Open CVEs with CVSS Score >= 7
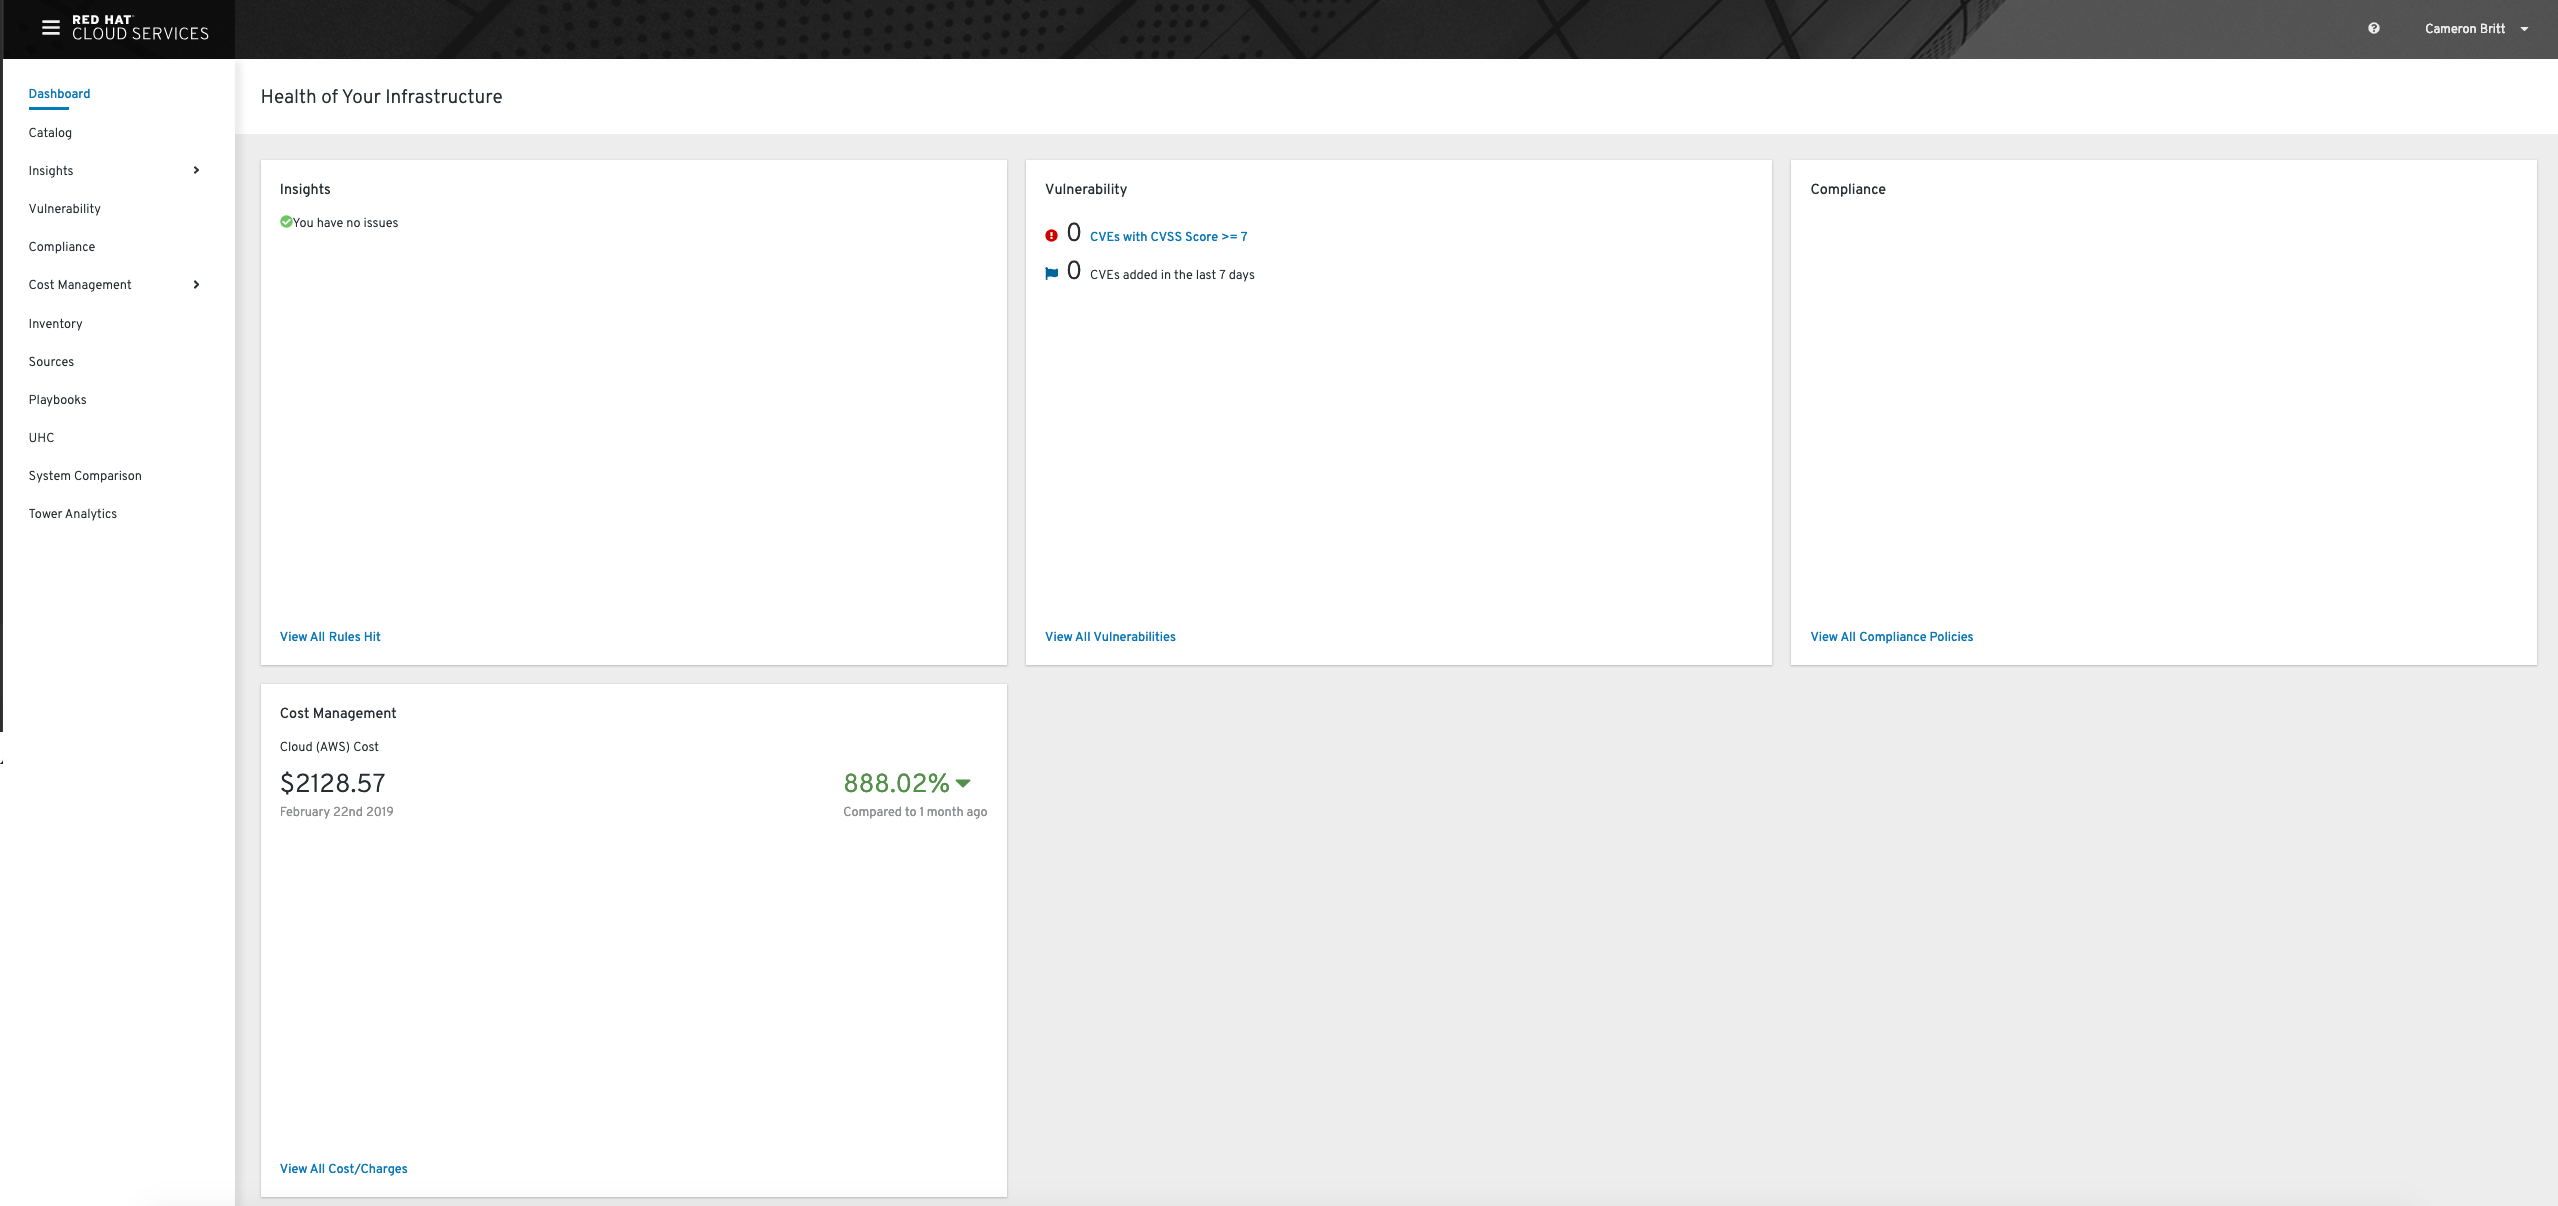 click(1167, 237)
